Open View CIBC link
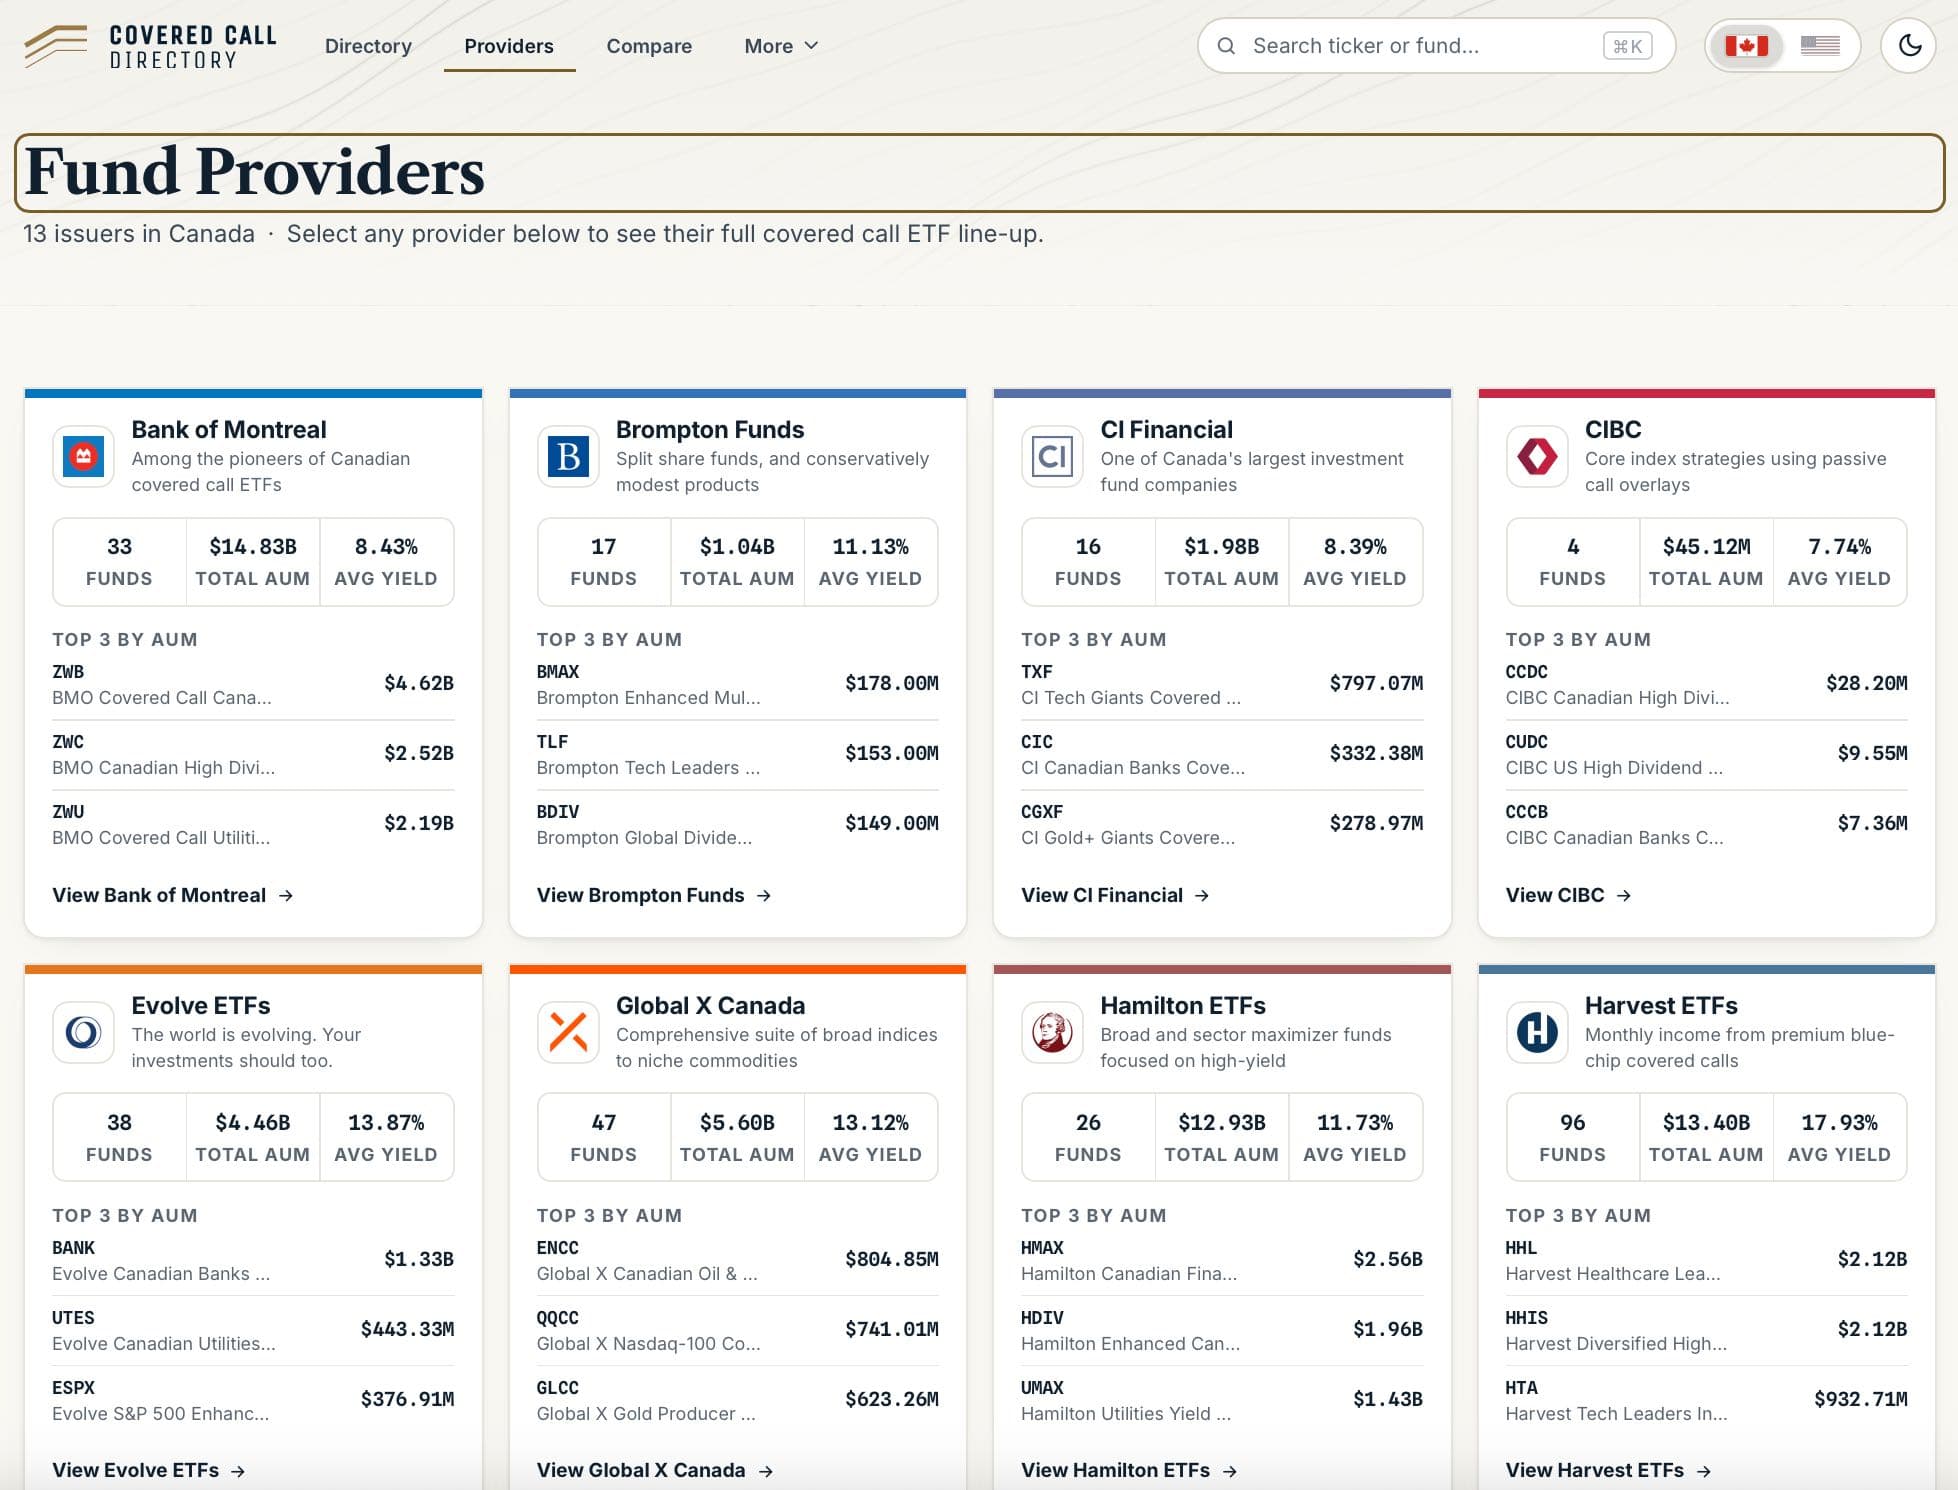The image size is (1958, 1490). [1568, 895]
